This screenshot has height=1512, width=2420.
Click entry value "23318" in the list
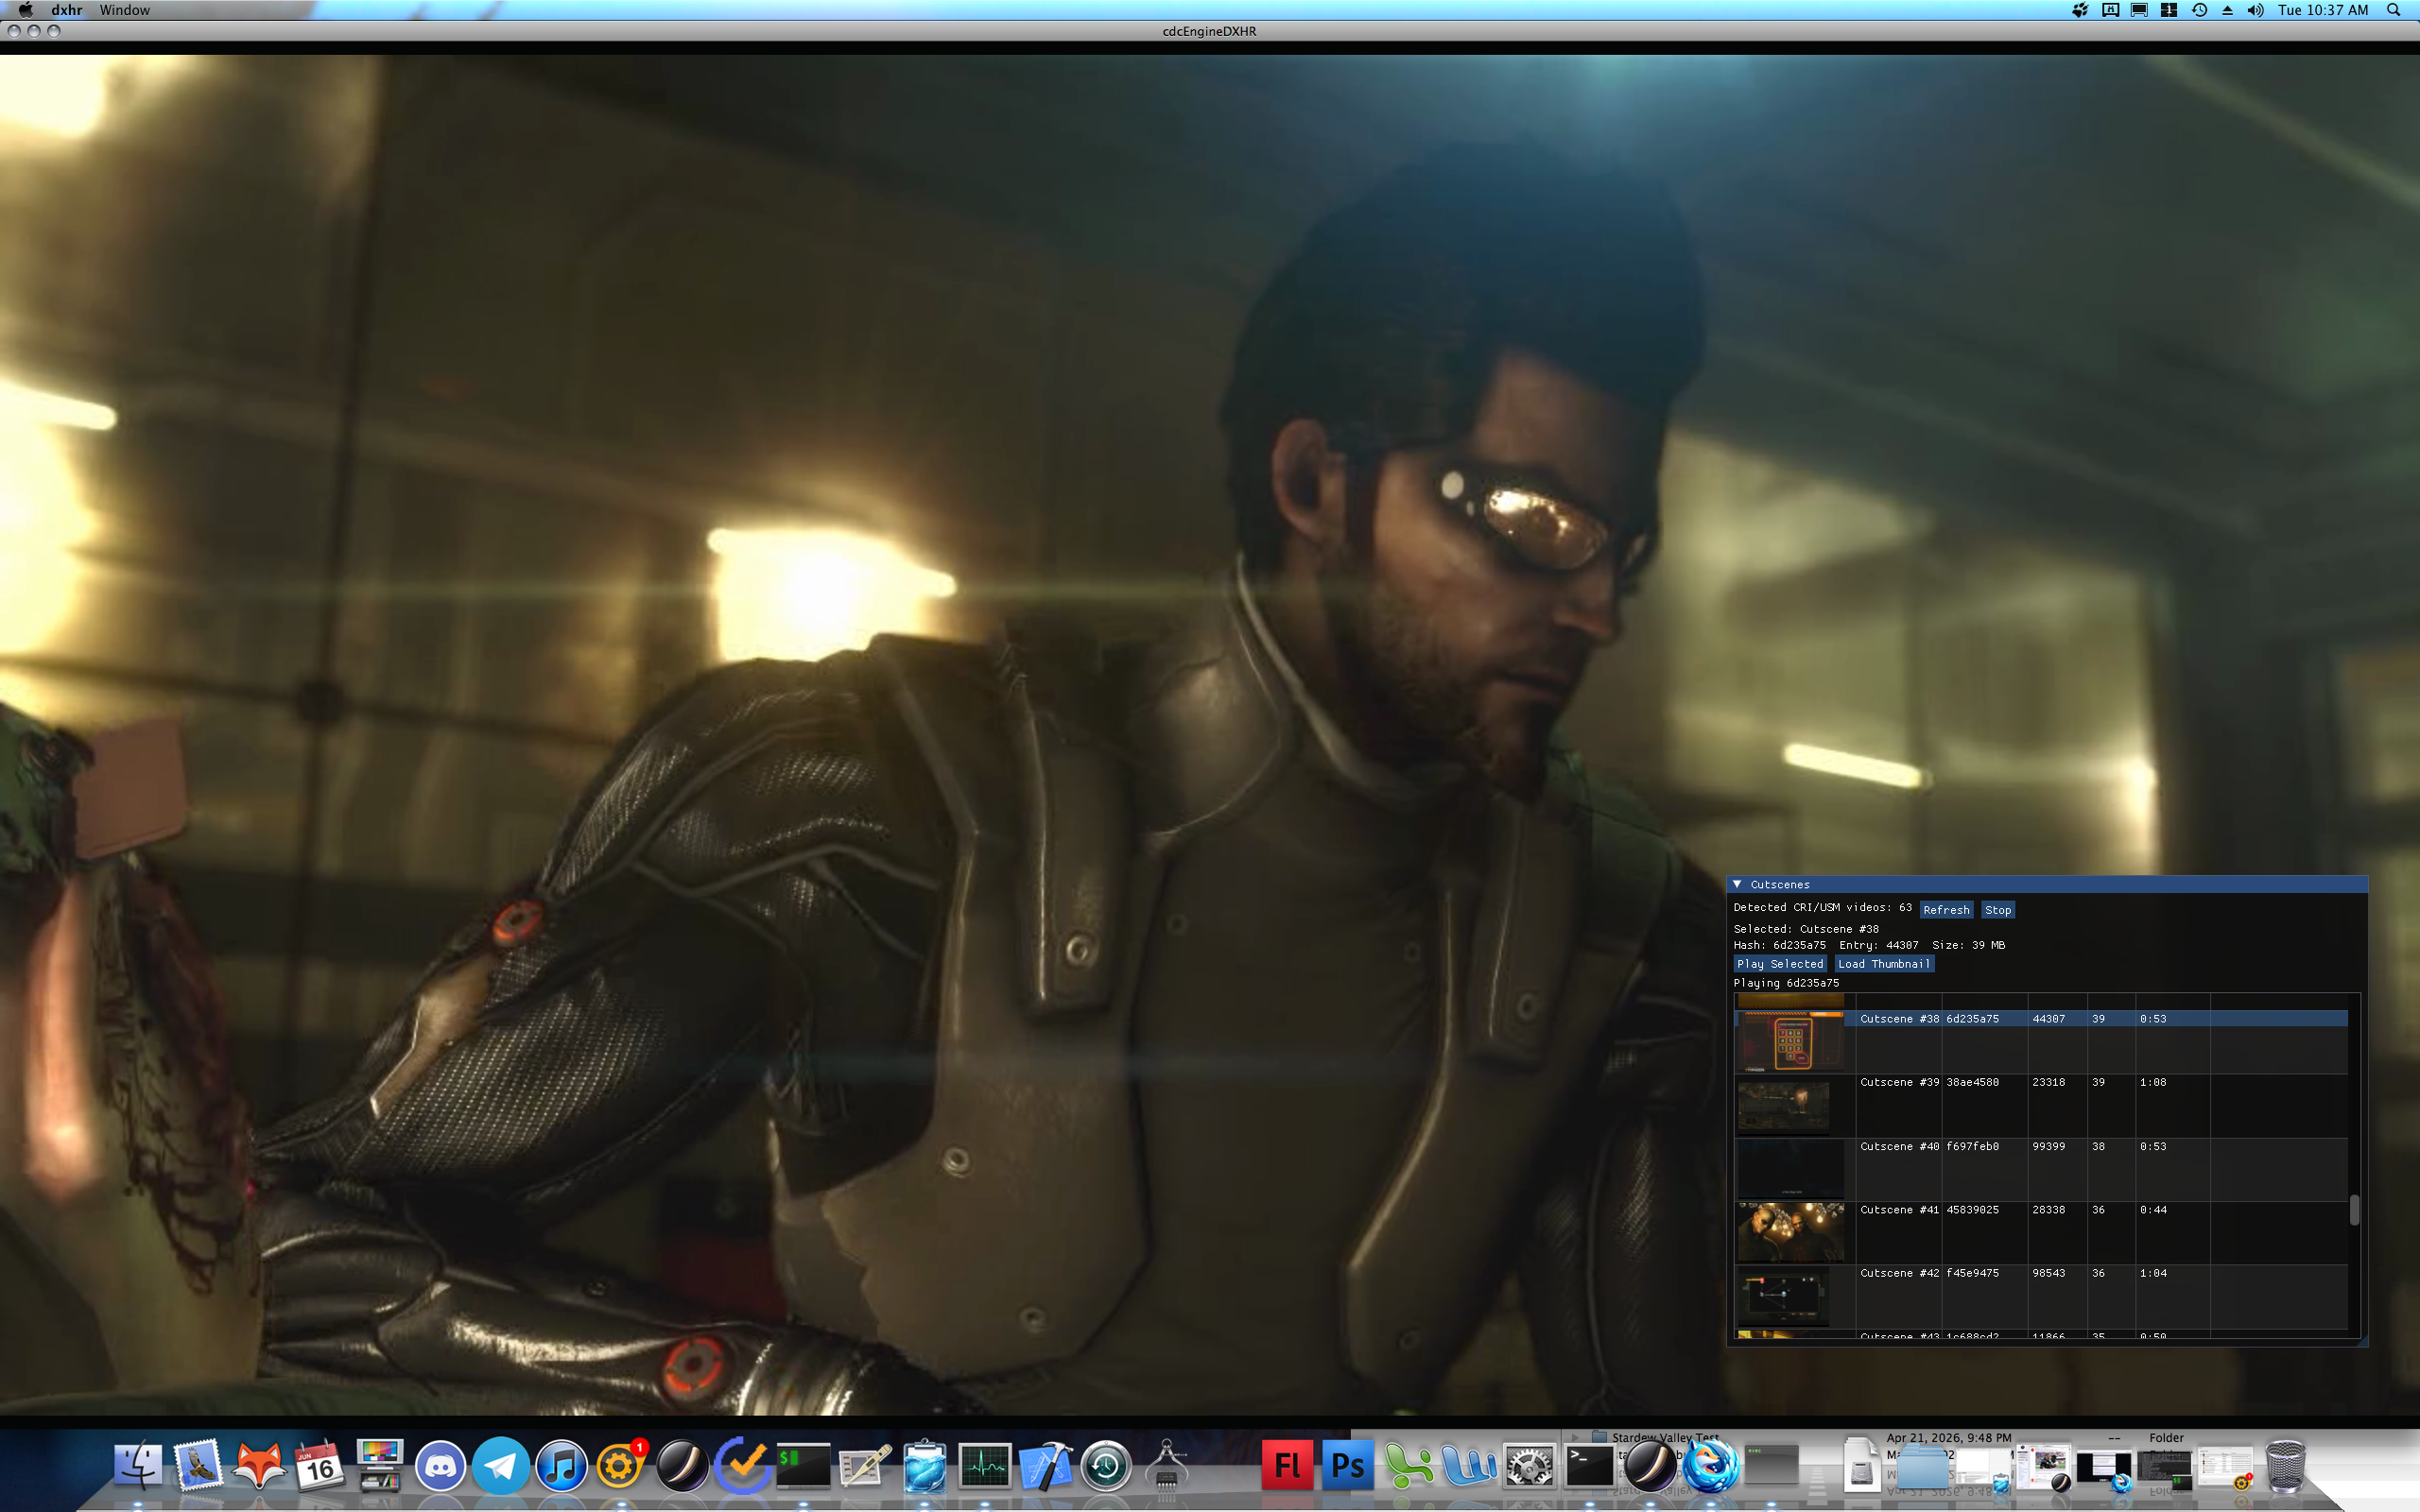coord(2048,1082)
